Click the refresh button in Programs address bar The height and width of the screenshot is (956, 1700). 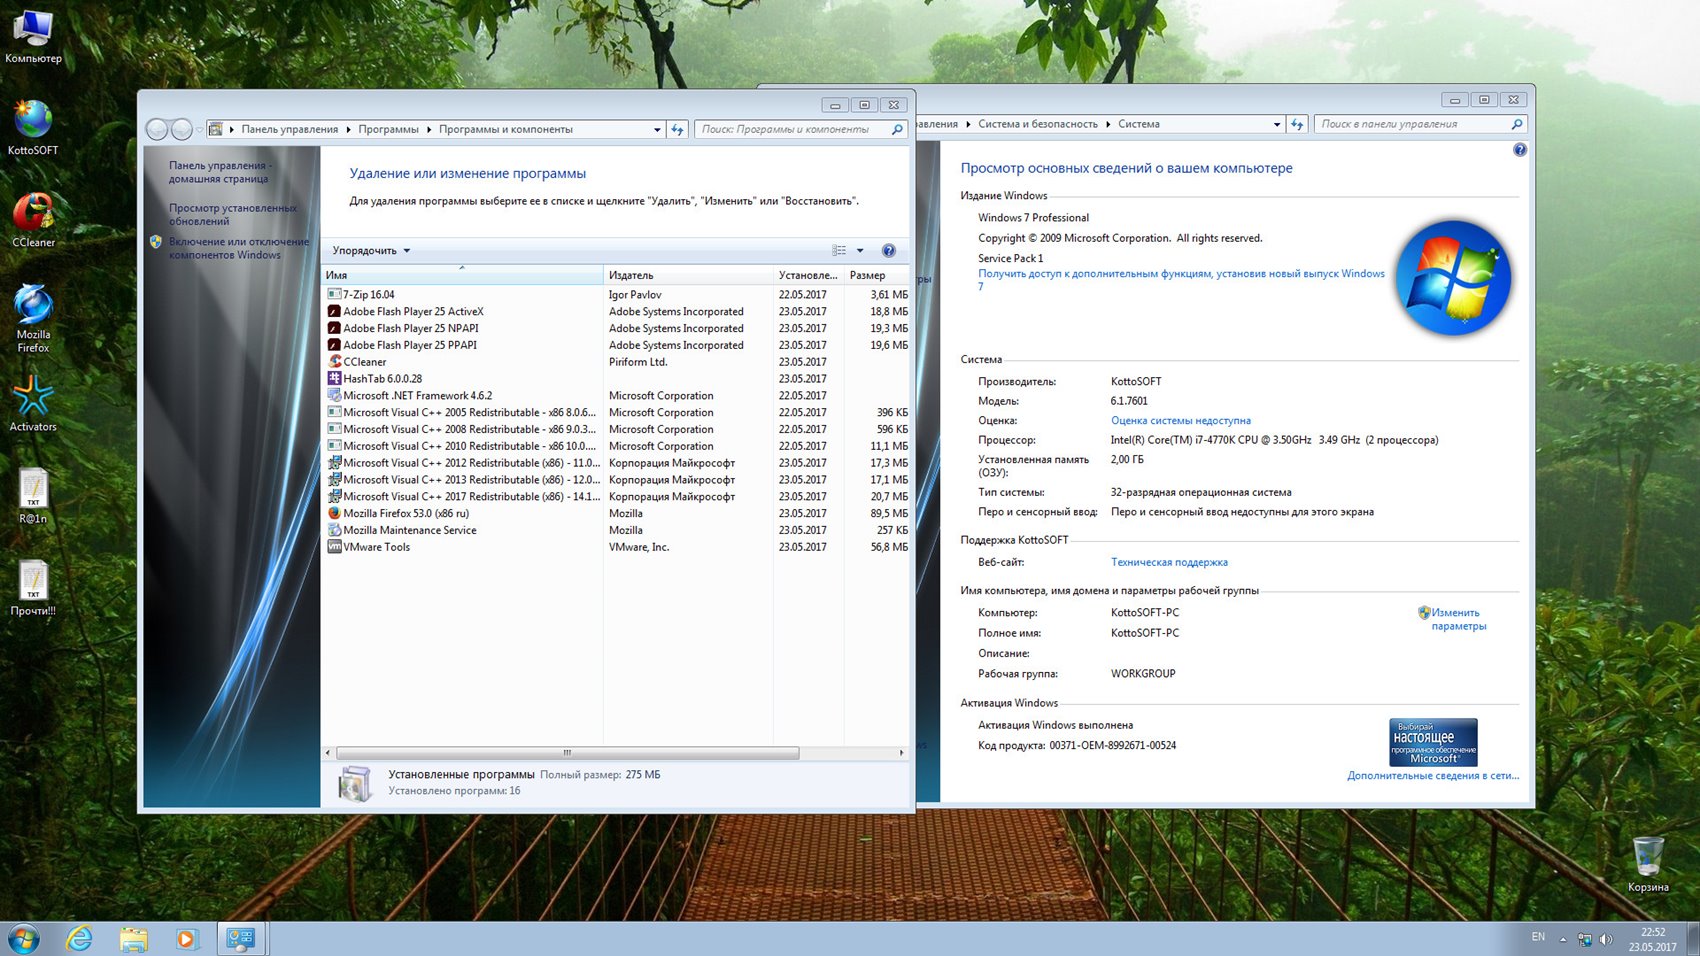coord(678,129)
